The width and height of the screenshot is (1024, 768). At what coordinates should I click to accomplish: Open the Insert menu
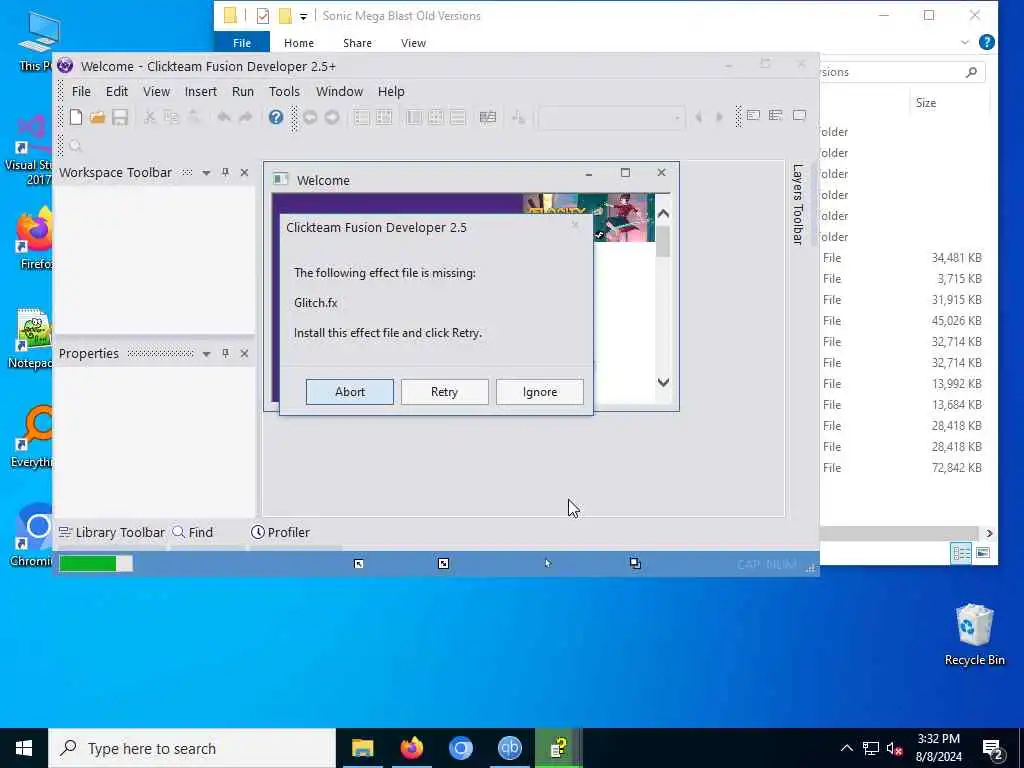(x=200, y=91)
